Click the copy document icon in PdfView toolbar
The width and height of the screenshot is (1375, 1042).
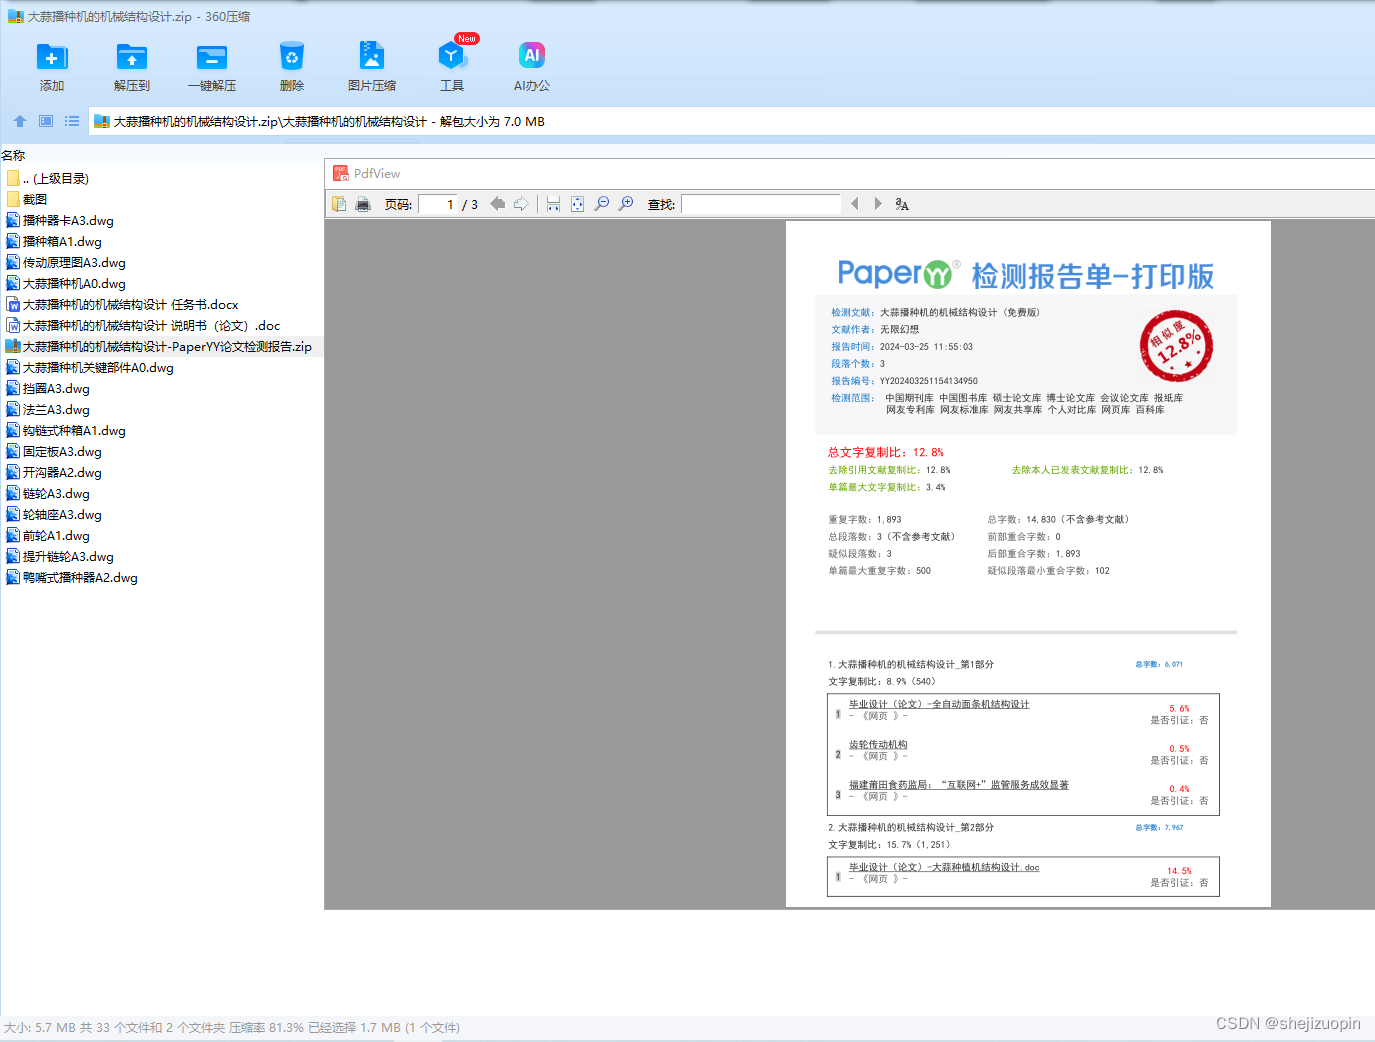339,204
